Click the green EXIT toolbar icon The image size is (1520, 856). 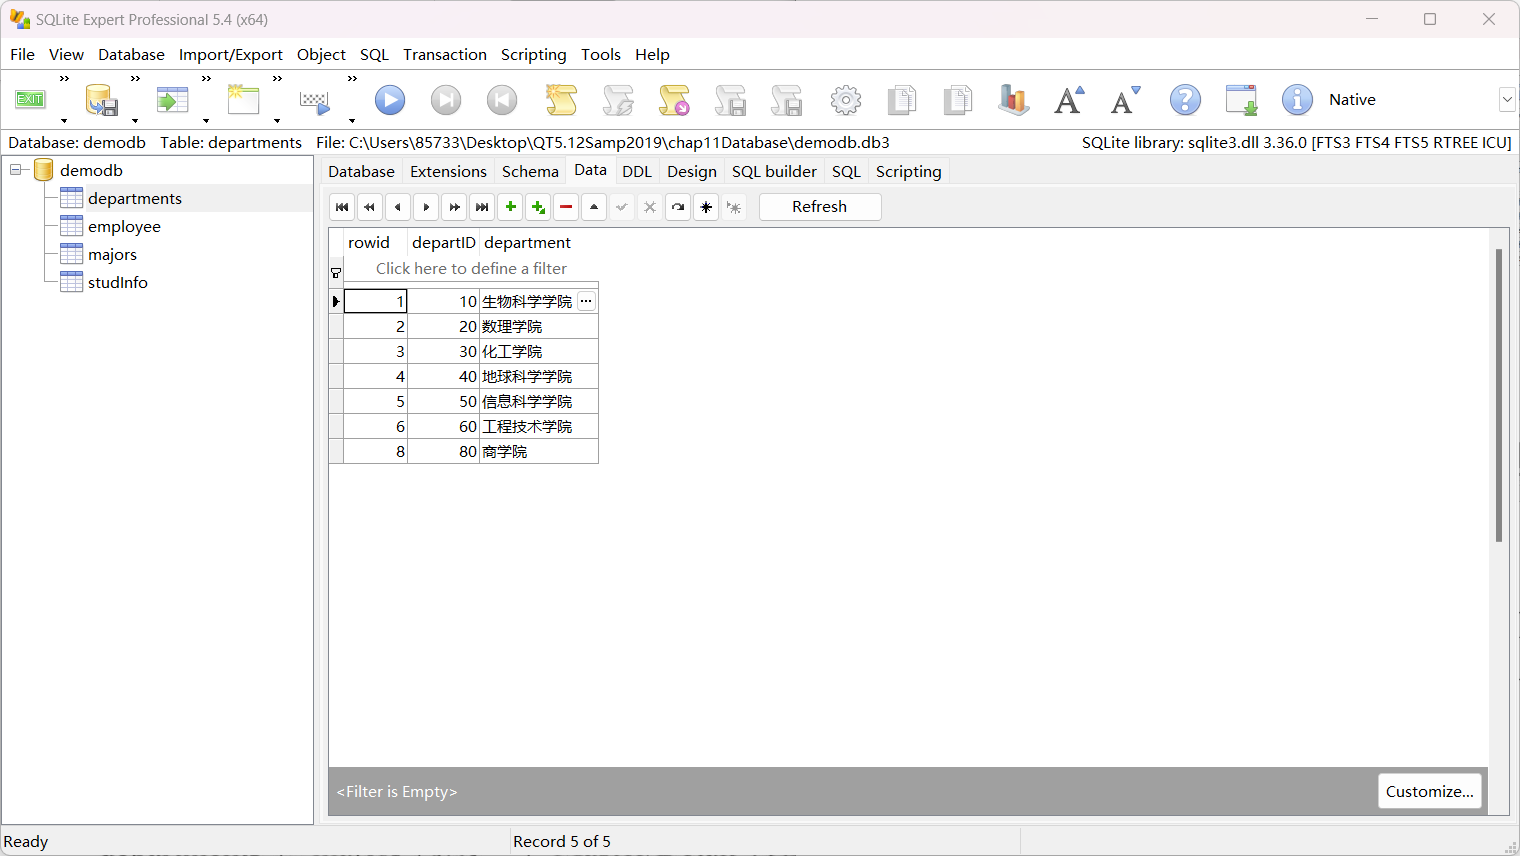[30, 99]
